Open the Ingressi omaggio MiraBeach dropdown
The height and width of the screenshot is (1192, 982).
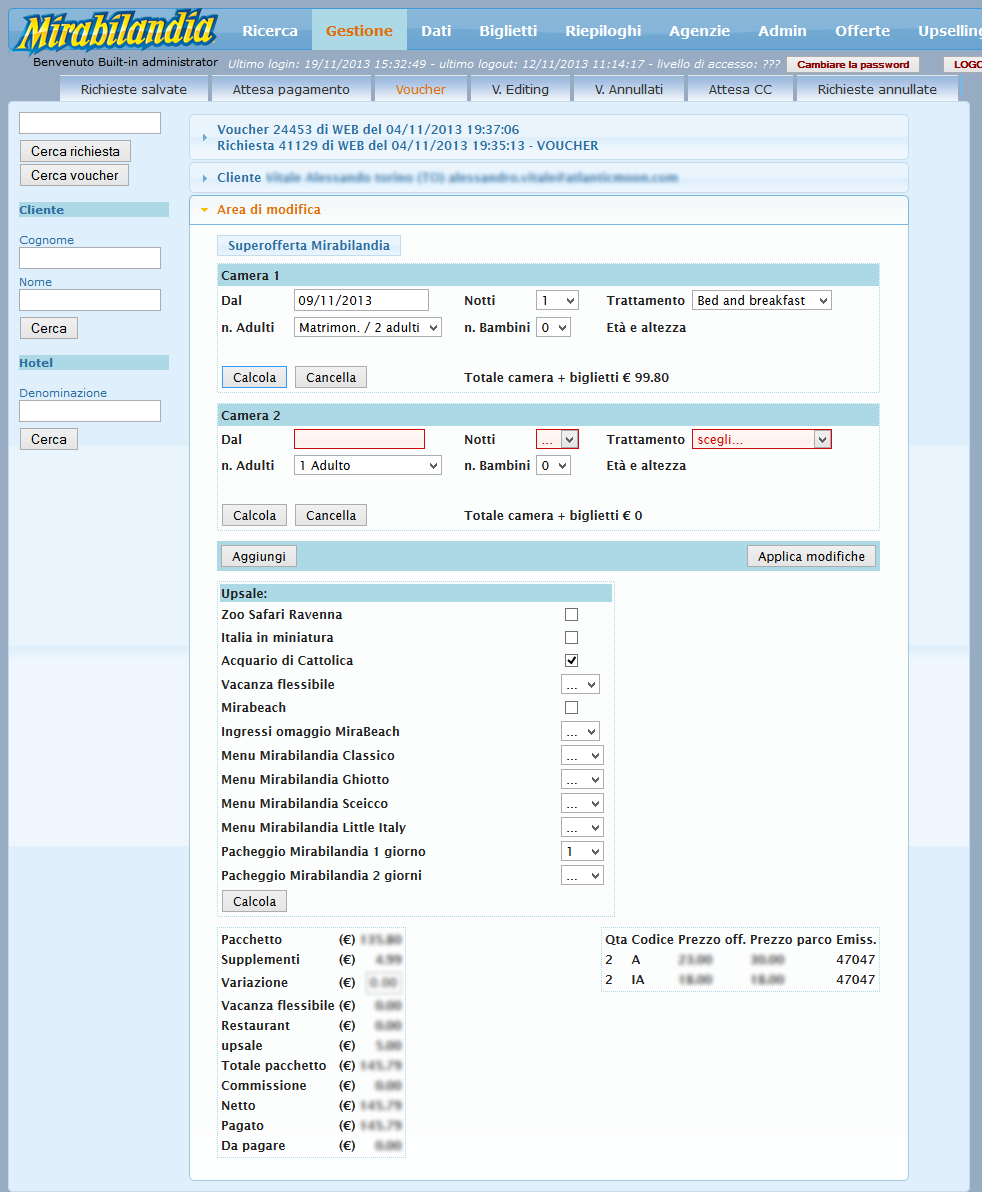(581, 731)
